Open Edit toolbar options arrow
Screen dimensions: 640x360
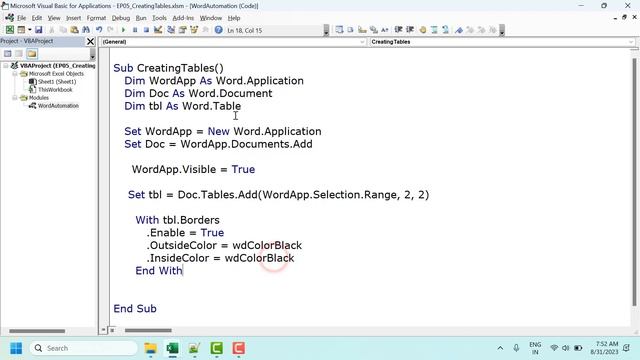coord(502,30)
